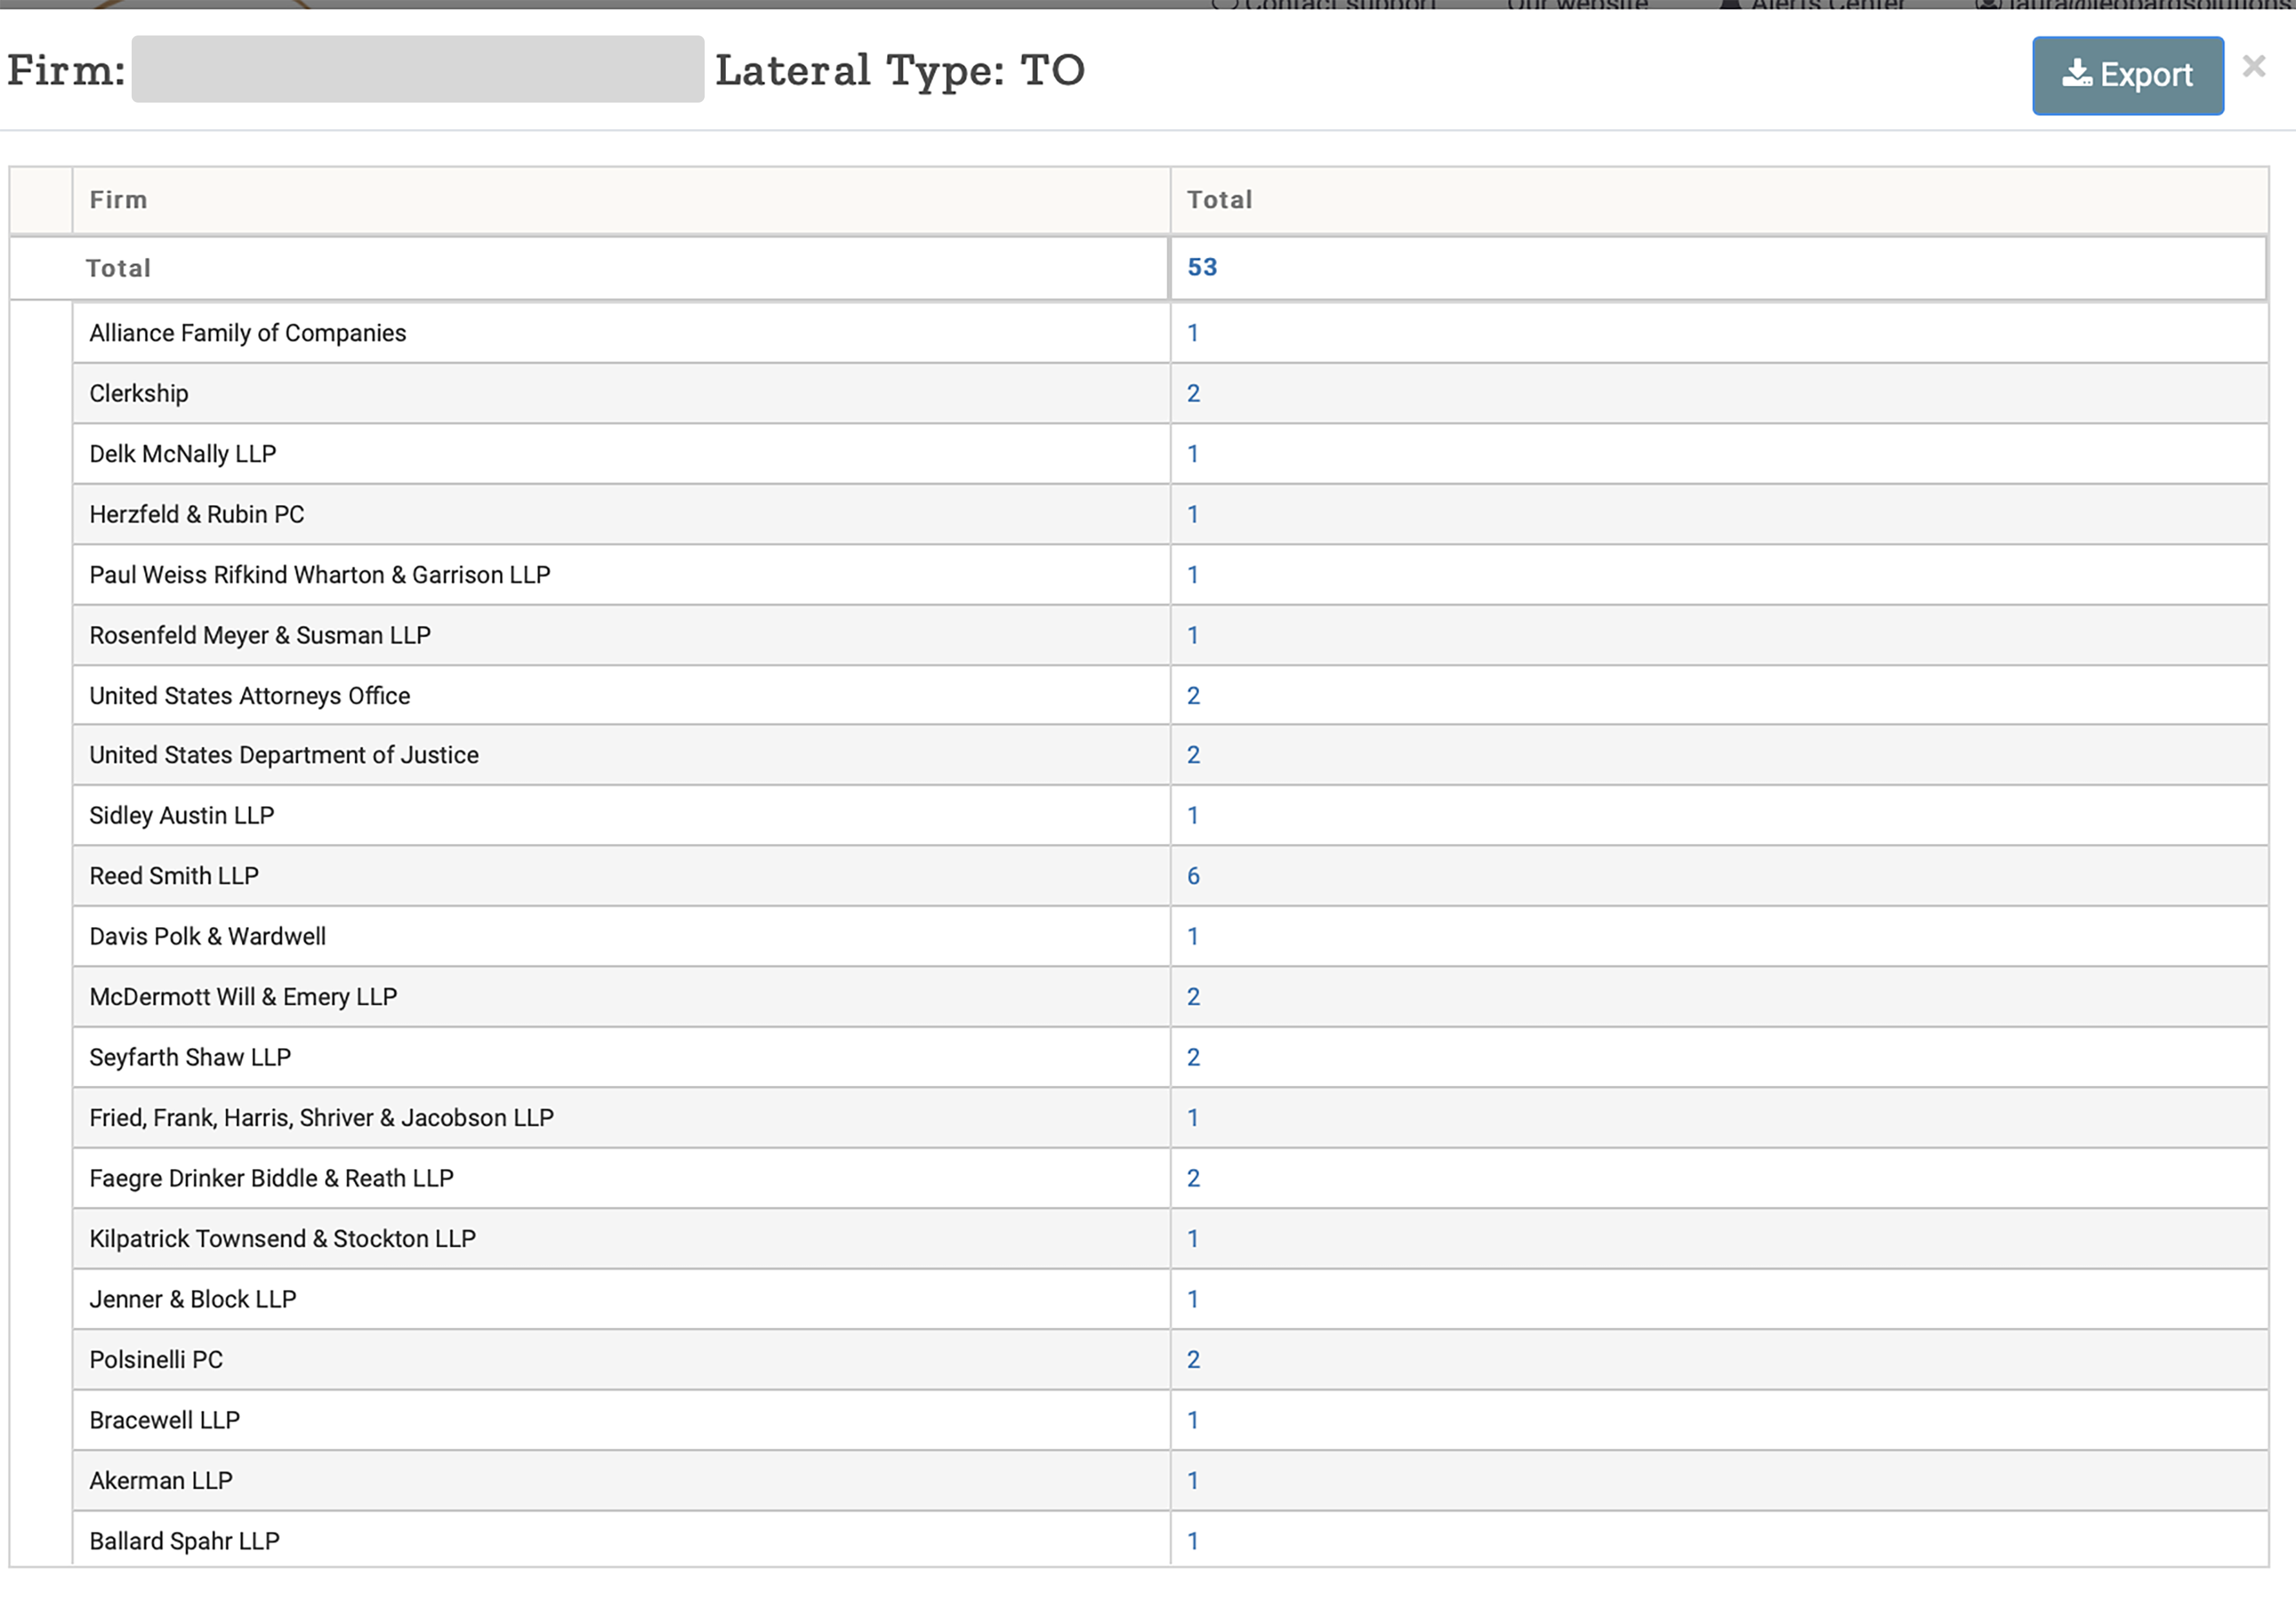Open count for Bracewell LLP

[1193, 1420]
